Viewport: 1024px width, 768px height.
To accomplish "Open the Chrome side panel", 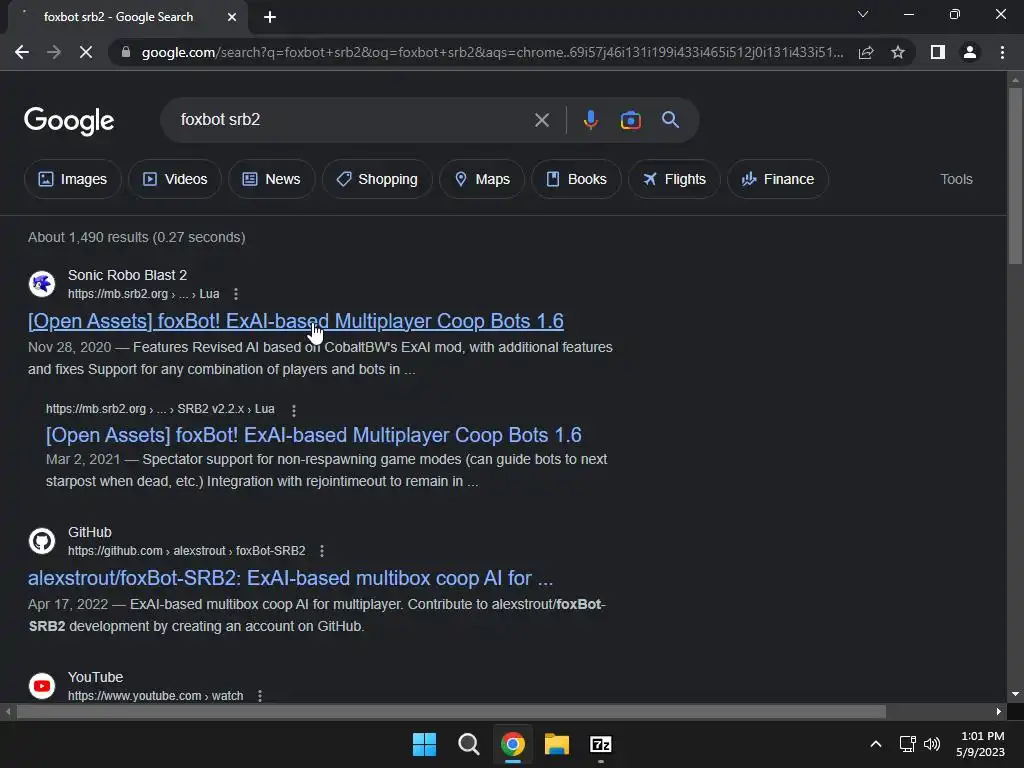I will (x=938, y=52).
